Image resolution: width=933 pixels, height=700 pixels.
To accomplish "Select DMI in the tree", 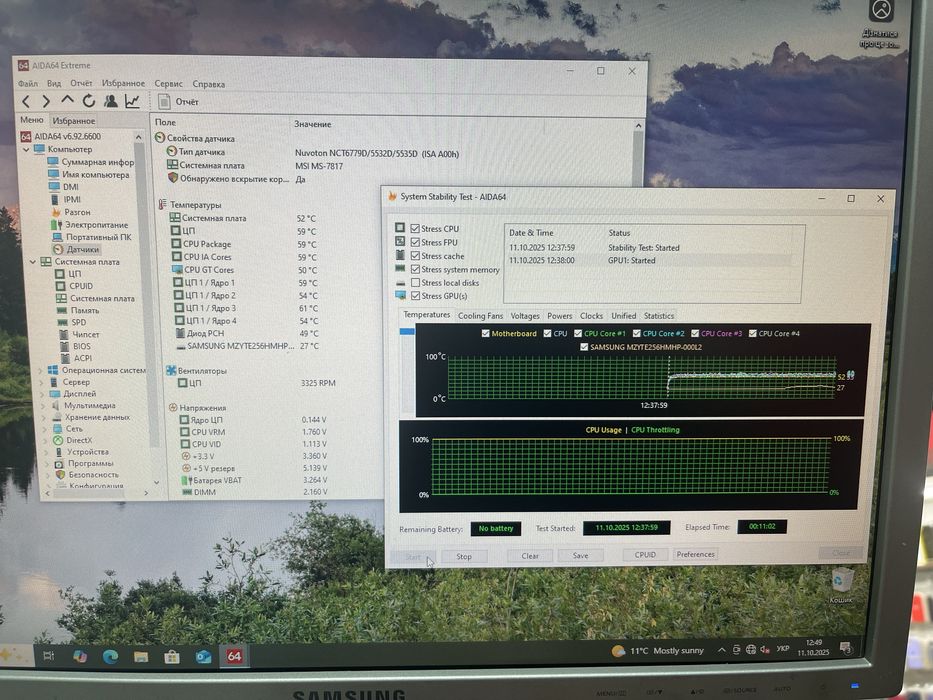I will tap(64, 187).
